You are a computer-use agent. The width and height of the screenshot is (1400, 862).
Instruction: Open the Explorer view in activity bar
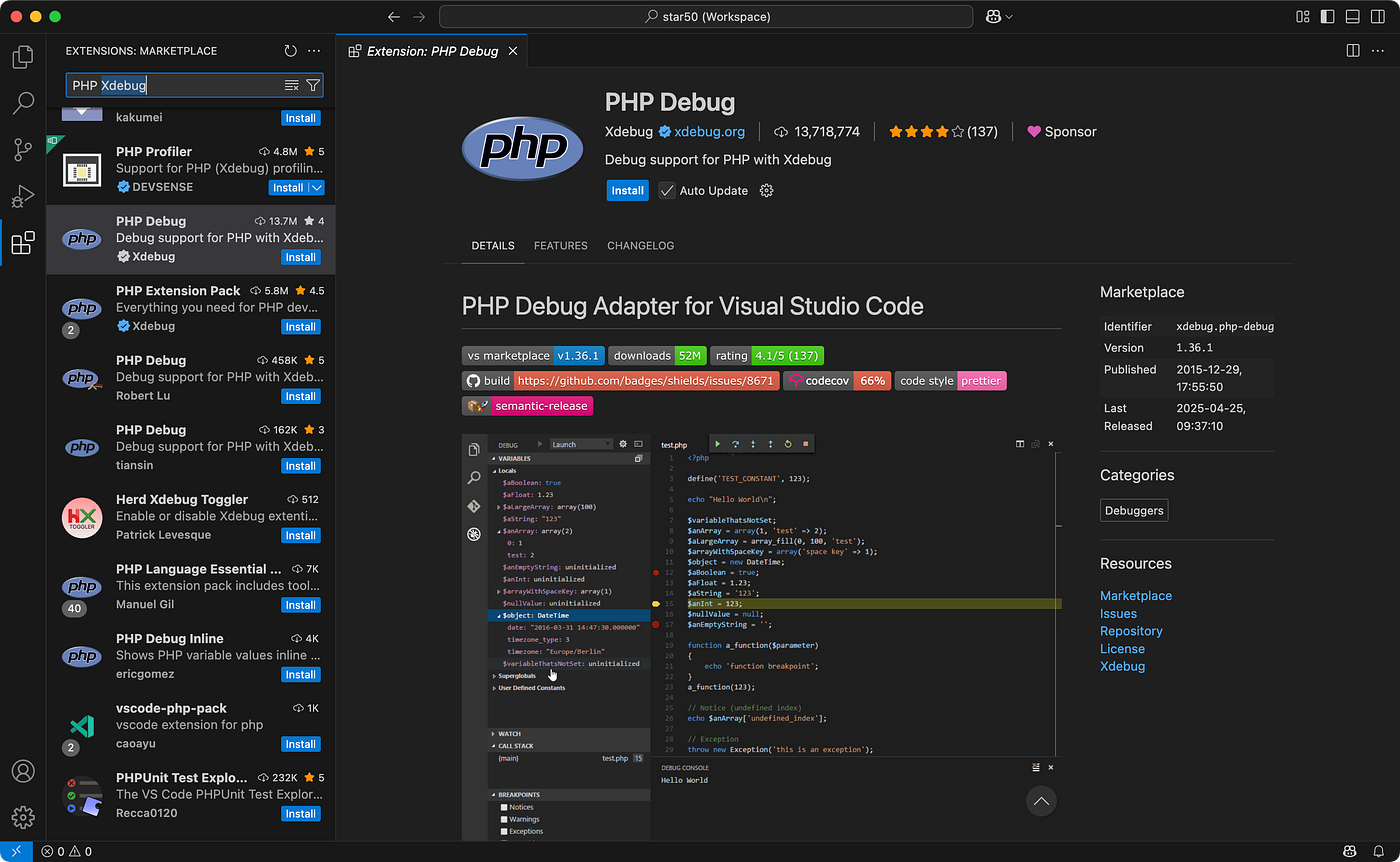click(22, 57)
